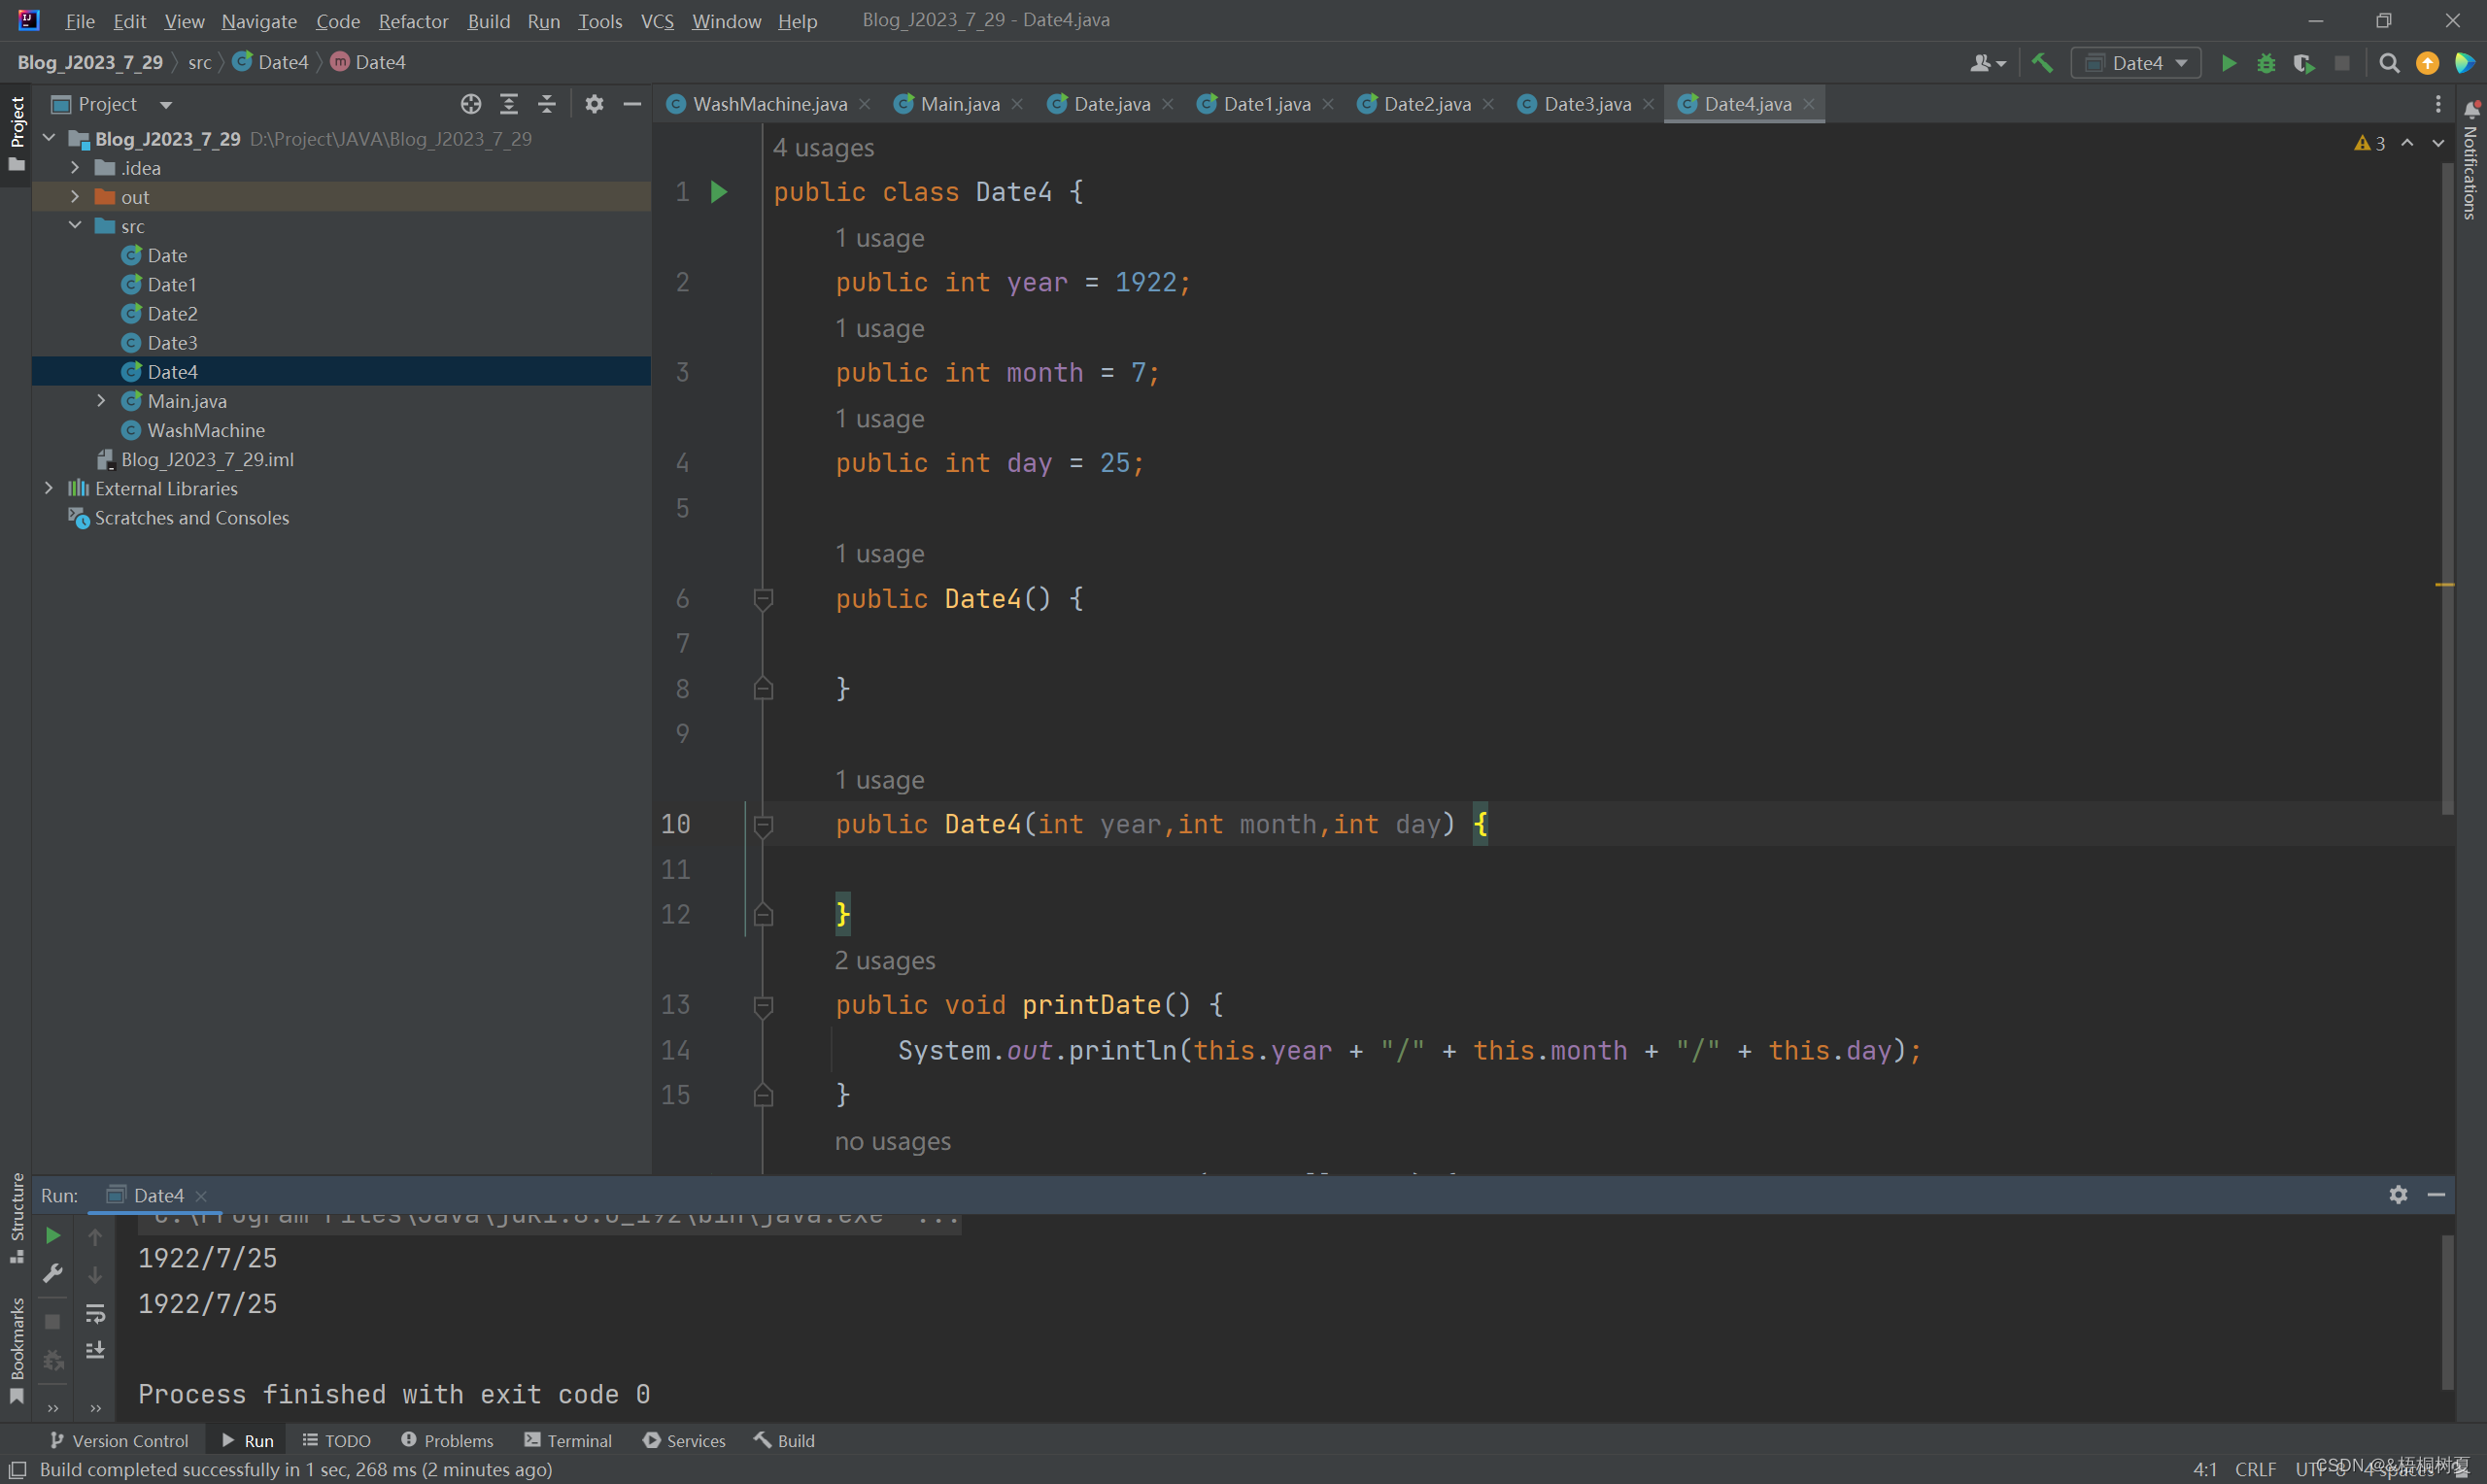Click the yellow warning stripe marker

point(2445,584)
